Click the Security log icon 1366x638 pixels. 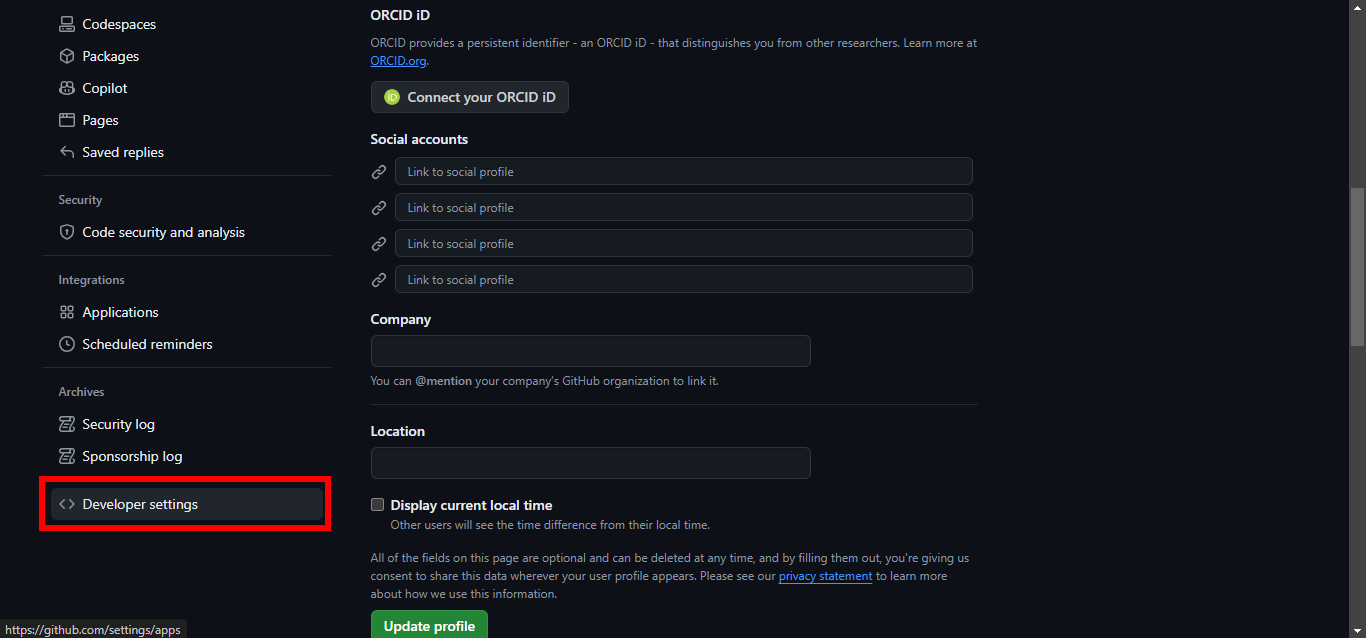[x=67, y=424]
